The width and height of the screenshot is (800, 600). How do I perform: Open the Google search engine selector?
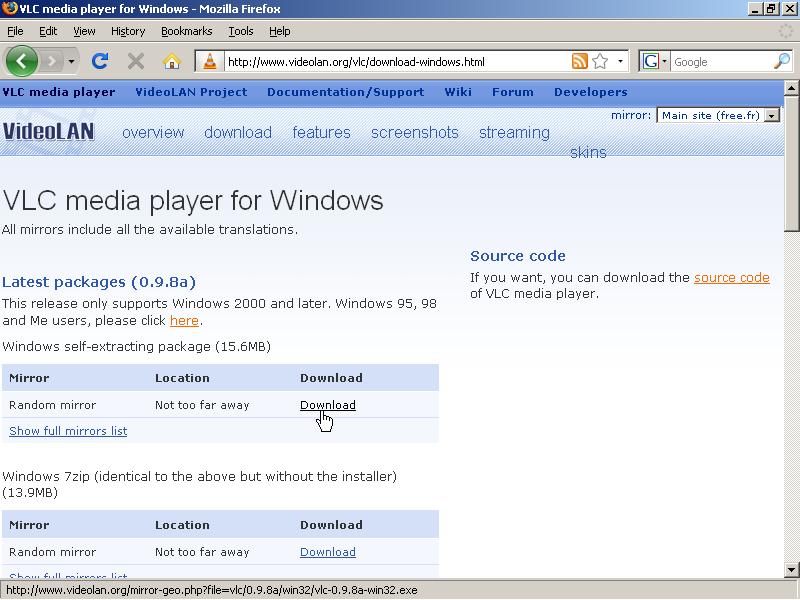tap(655, 61)
